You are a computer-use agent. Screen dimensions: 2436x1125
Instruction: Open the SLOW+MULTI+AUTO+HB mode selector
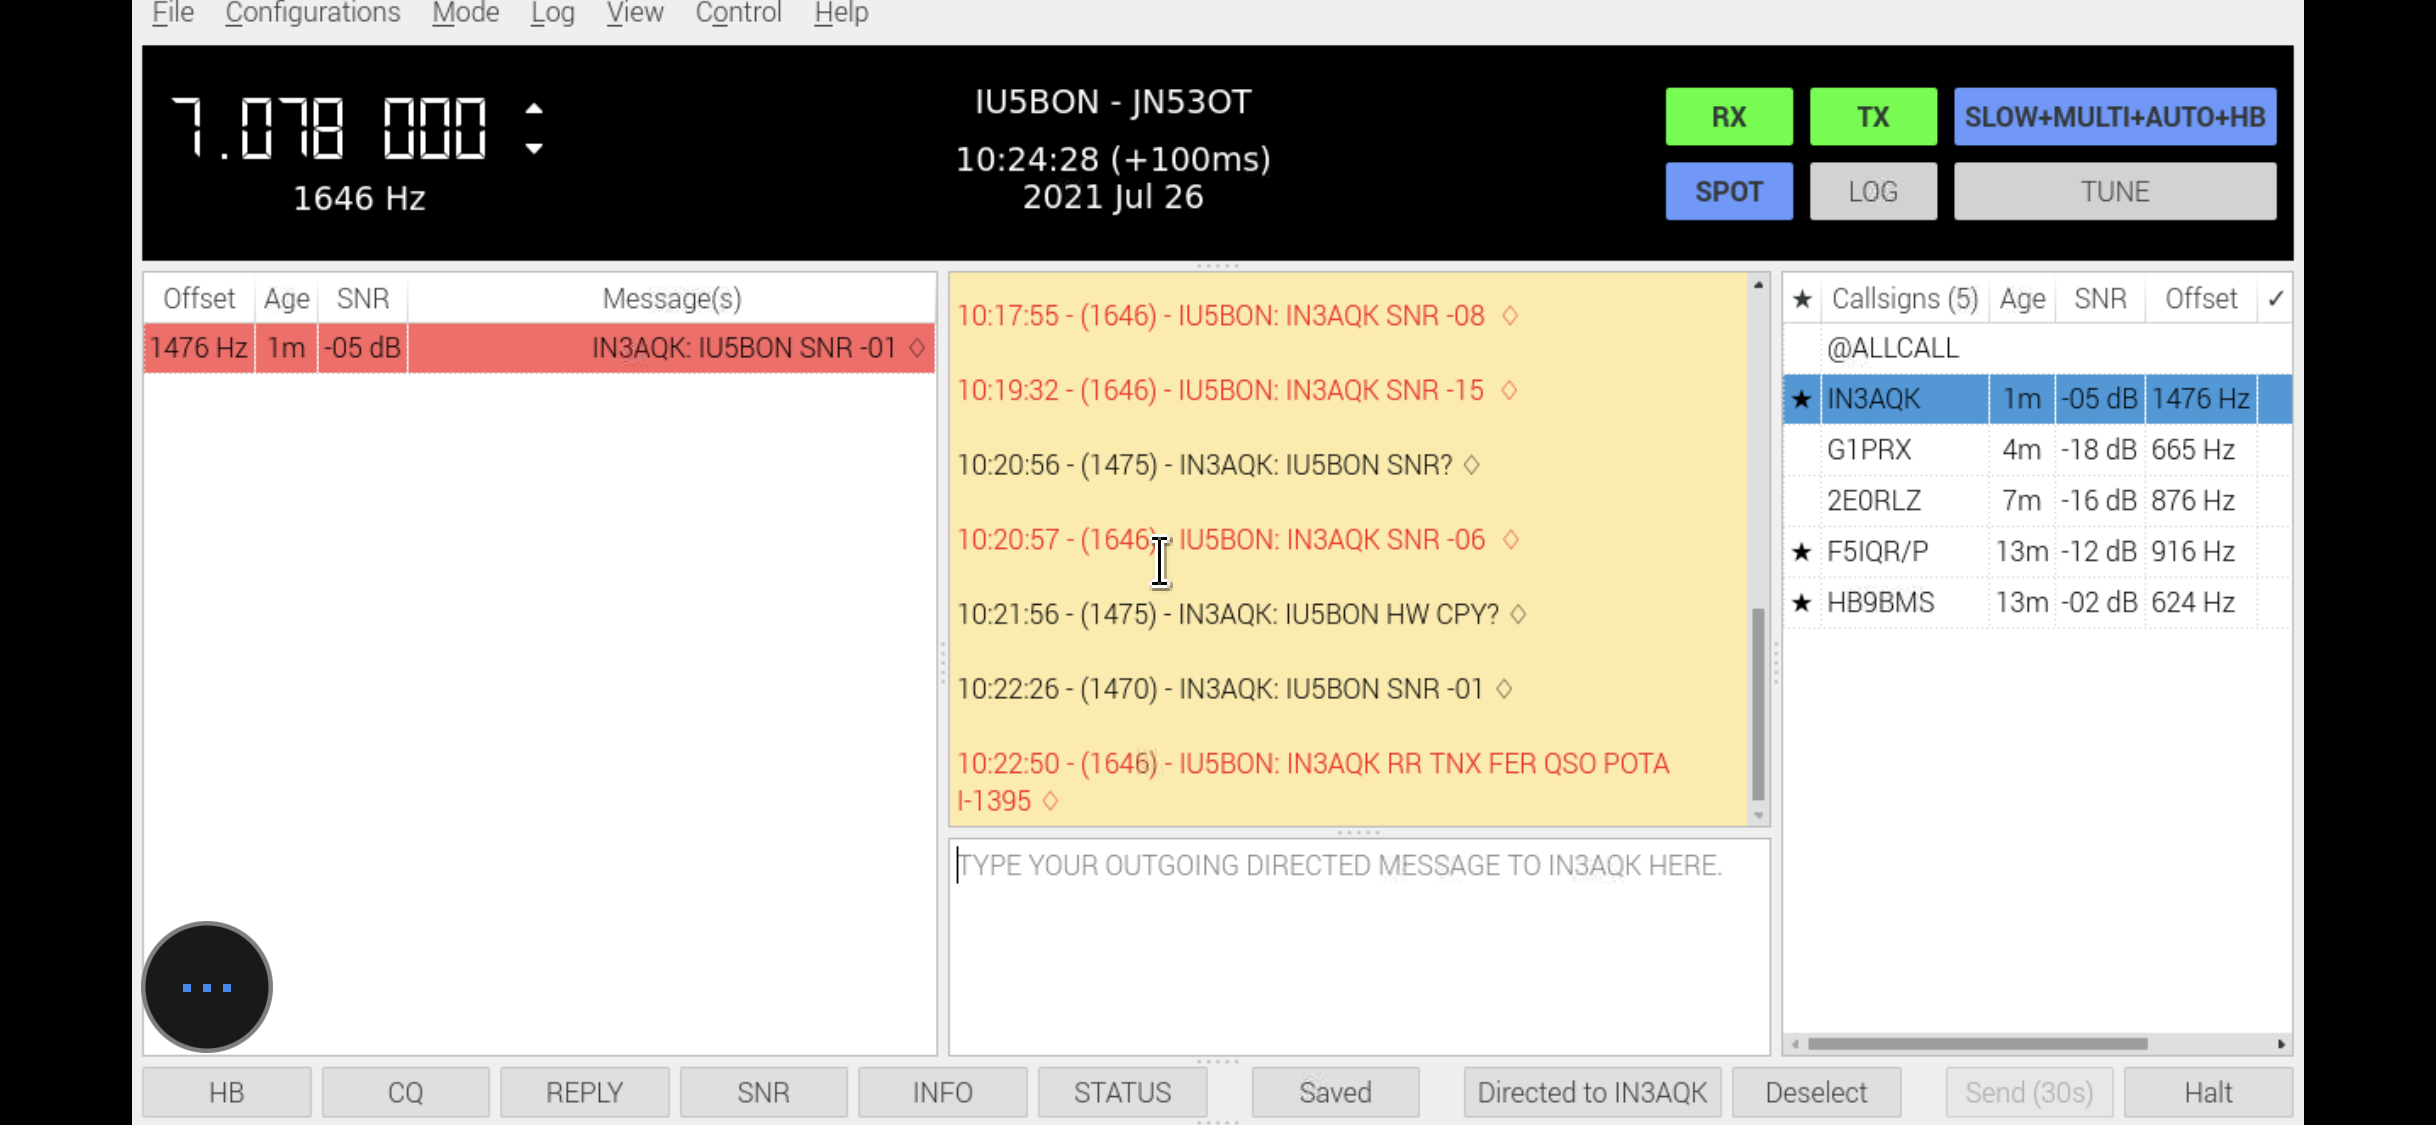click(2114, 117)
